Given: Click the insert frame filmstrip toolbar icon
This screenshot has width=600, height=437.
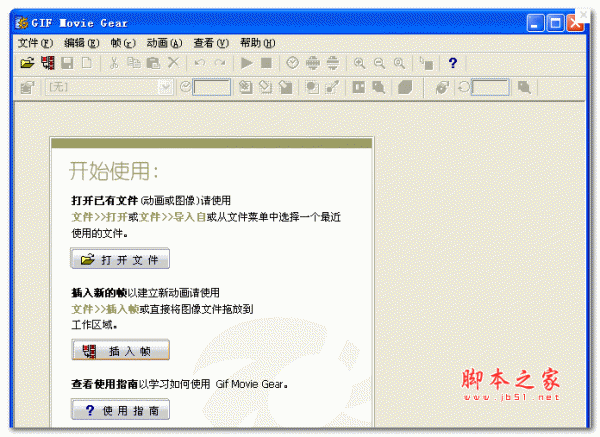Looking at the screenshot, I should point(48,63).
